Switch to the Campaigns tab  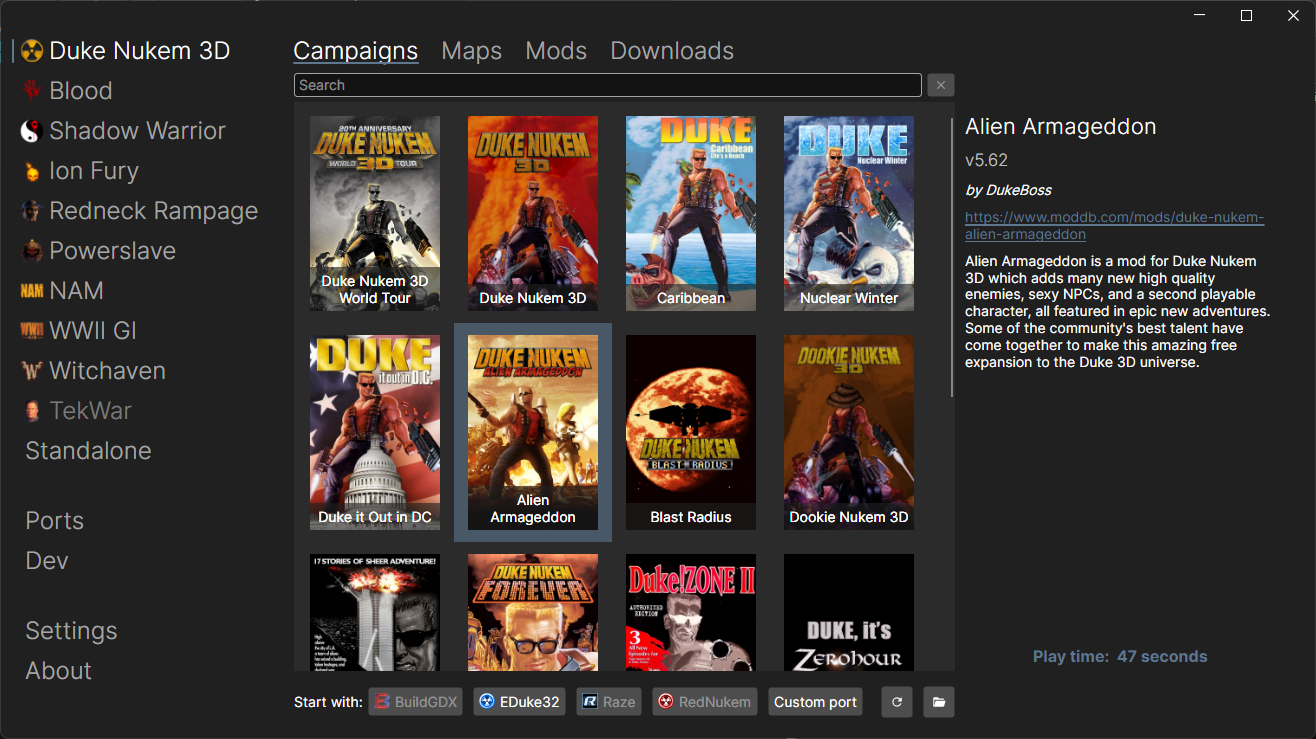point(356,51)
